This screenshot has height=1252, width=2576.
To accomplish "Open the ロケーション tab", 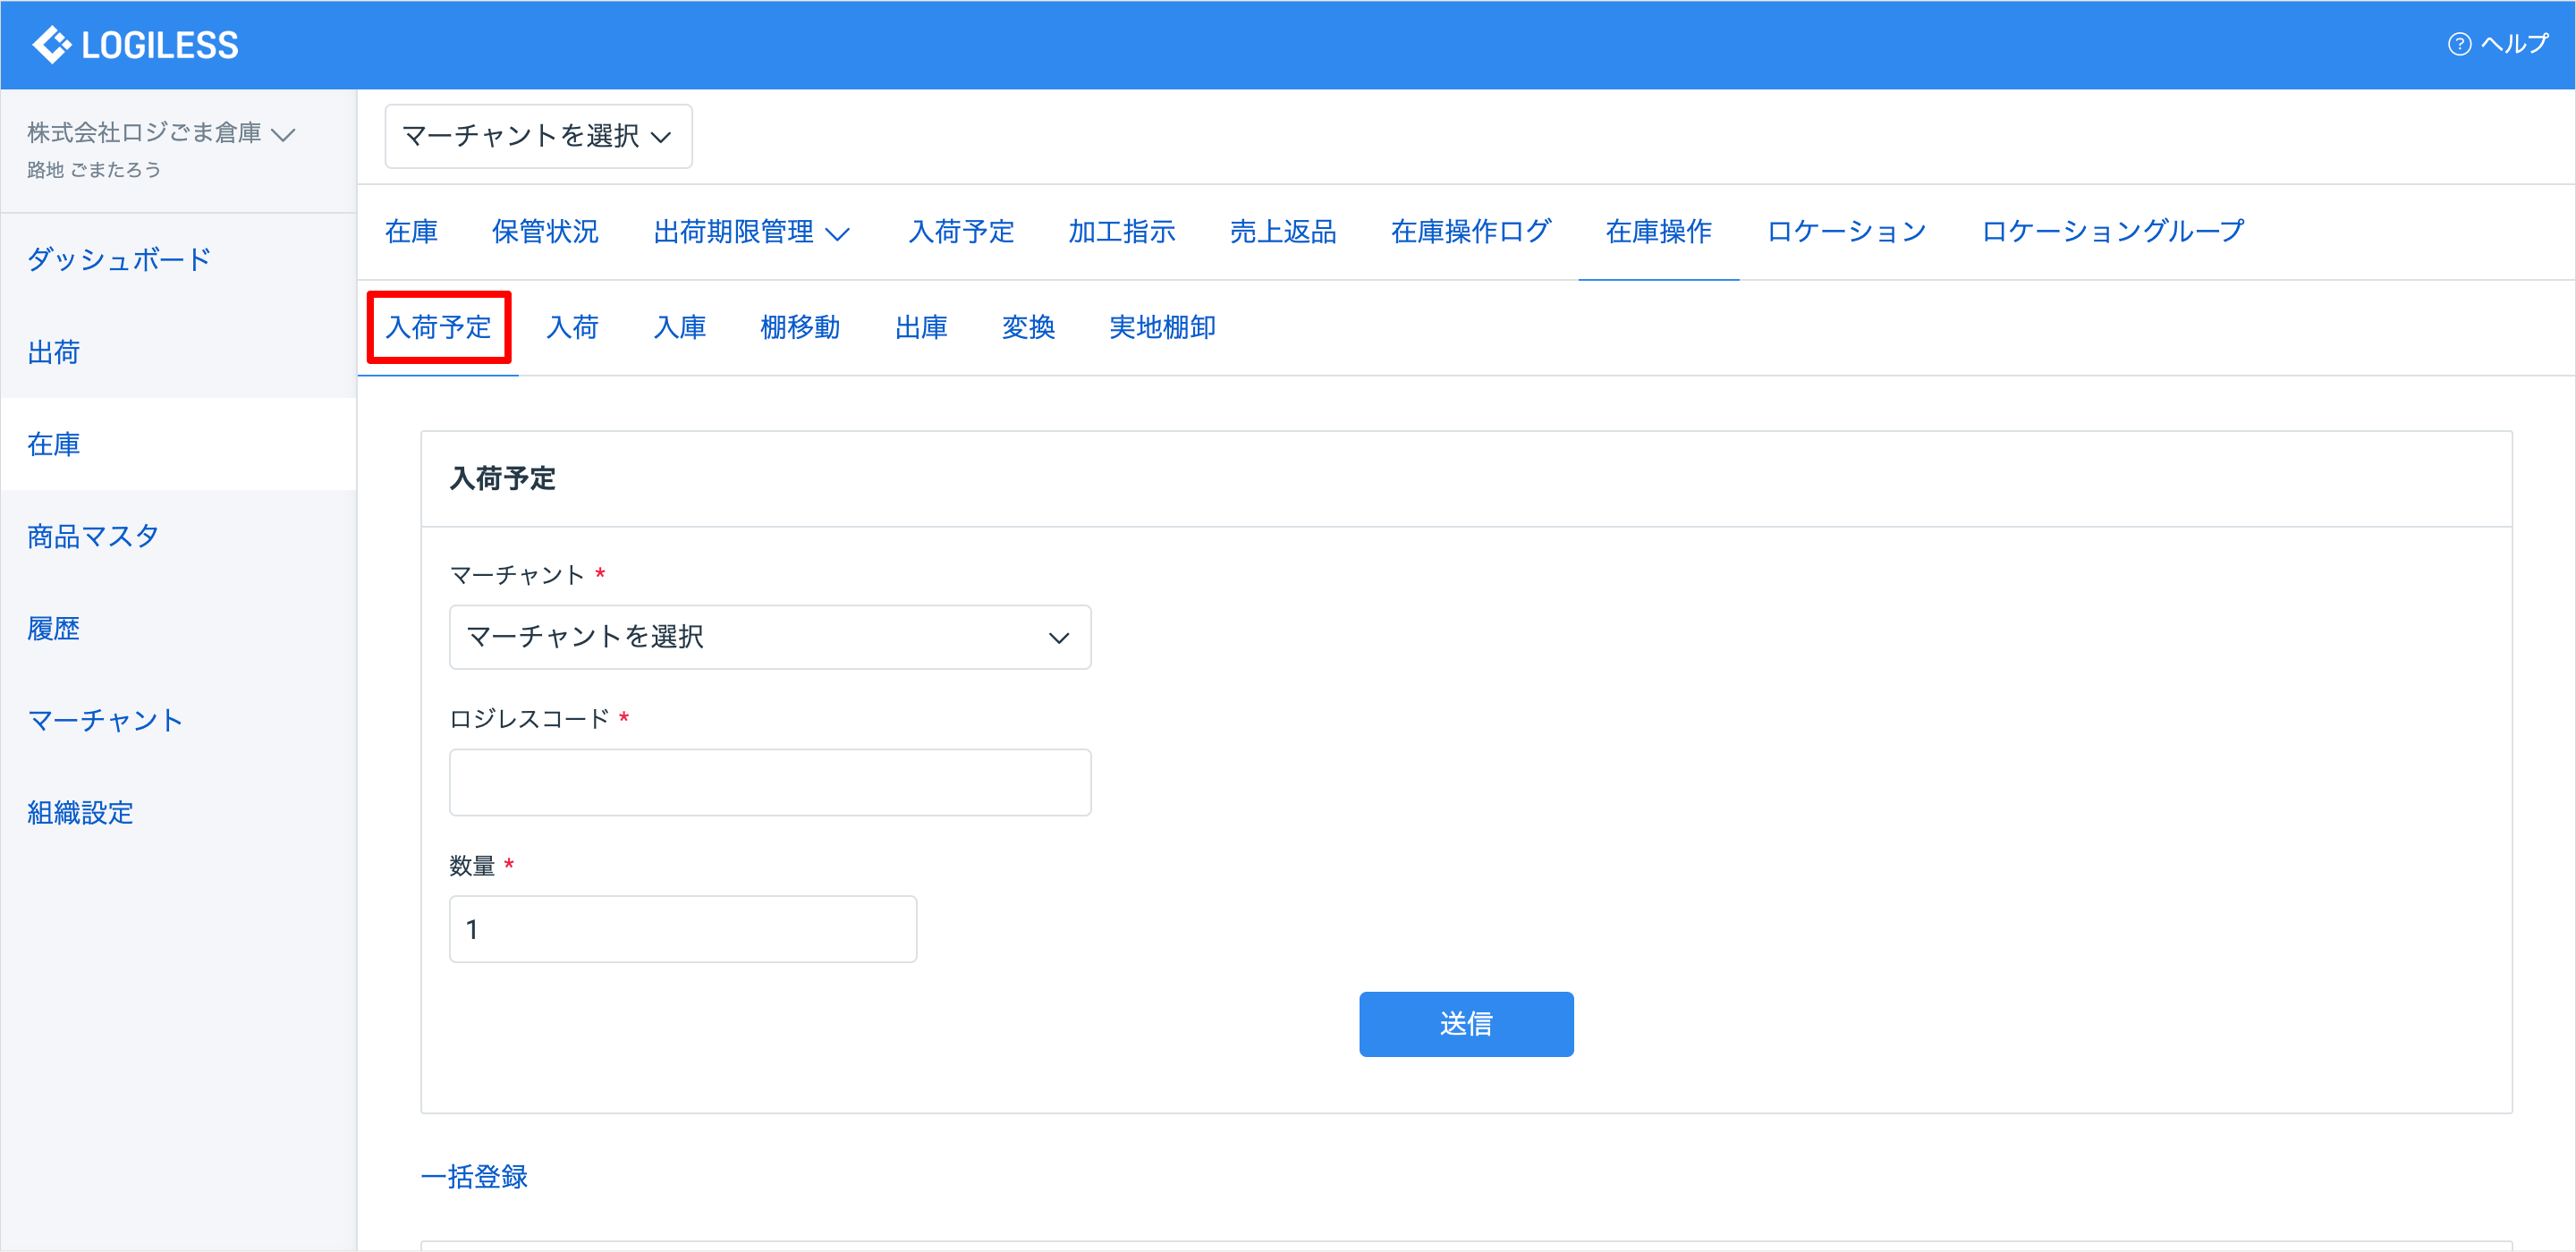I will (1847, 232).
